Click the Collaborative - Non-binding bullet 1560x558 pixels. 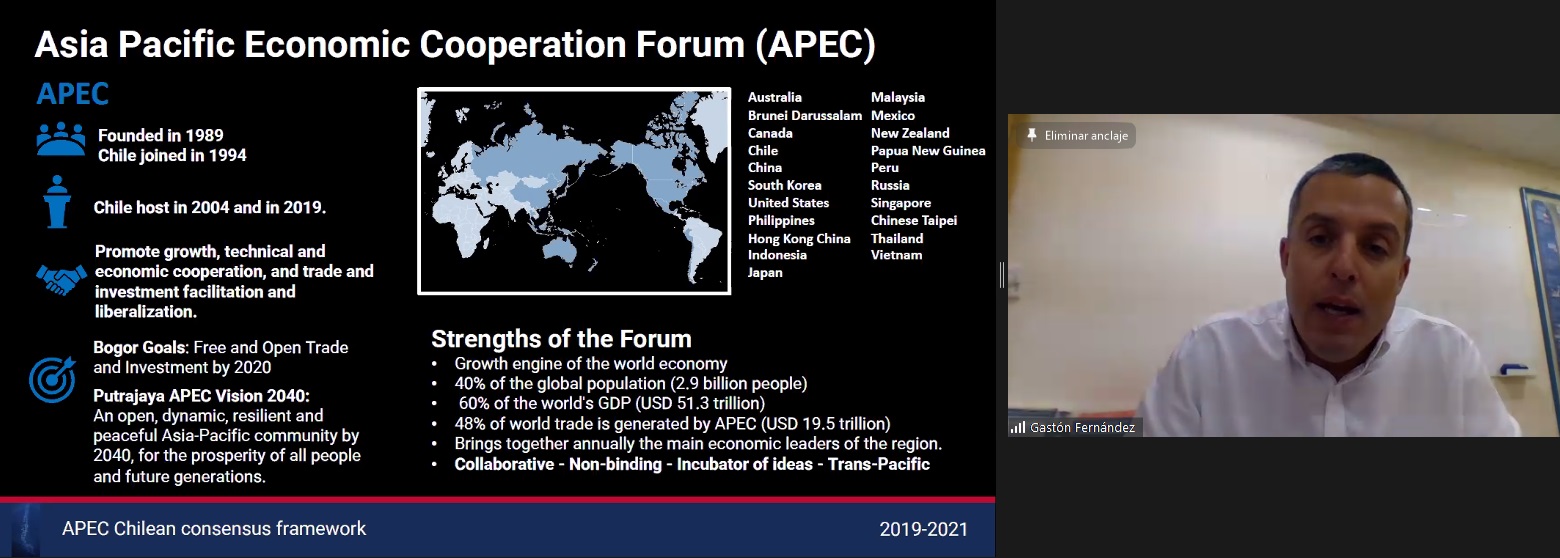pyautogui.click(x=692, y=464)
